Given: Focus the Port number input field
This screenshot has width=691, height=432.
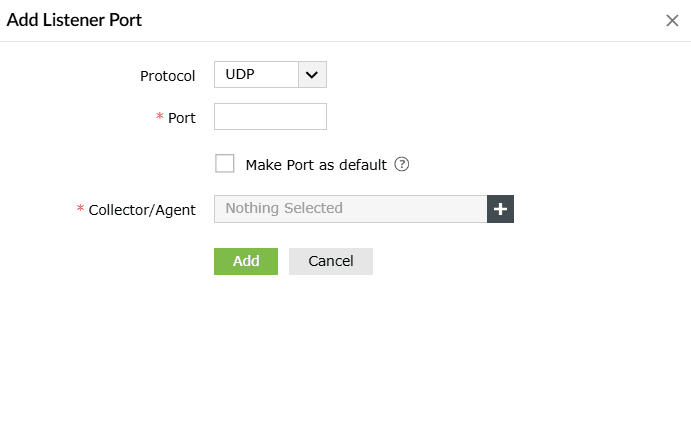Looking at the screenshot, I should coord(270,117).
